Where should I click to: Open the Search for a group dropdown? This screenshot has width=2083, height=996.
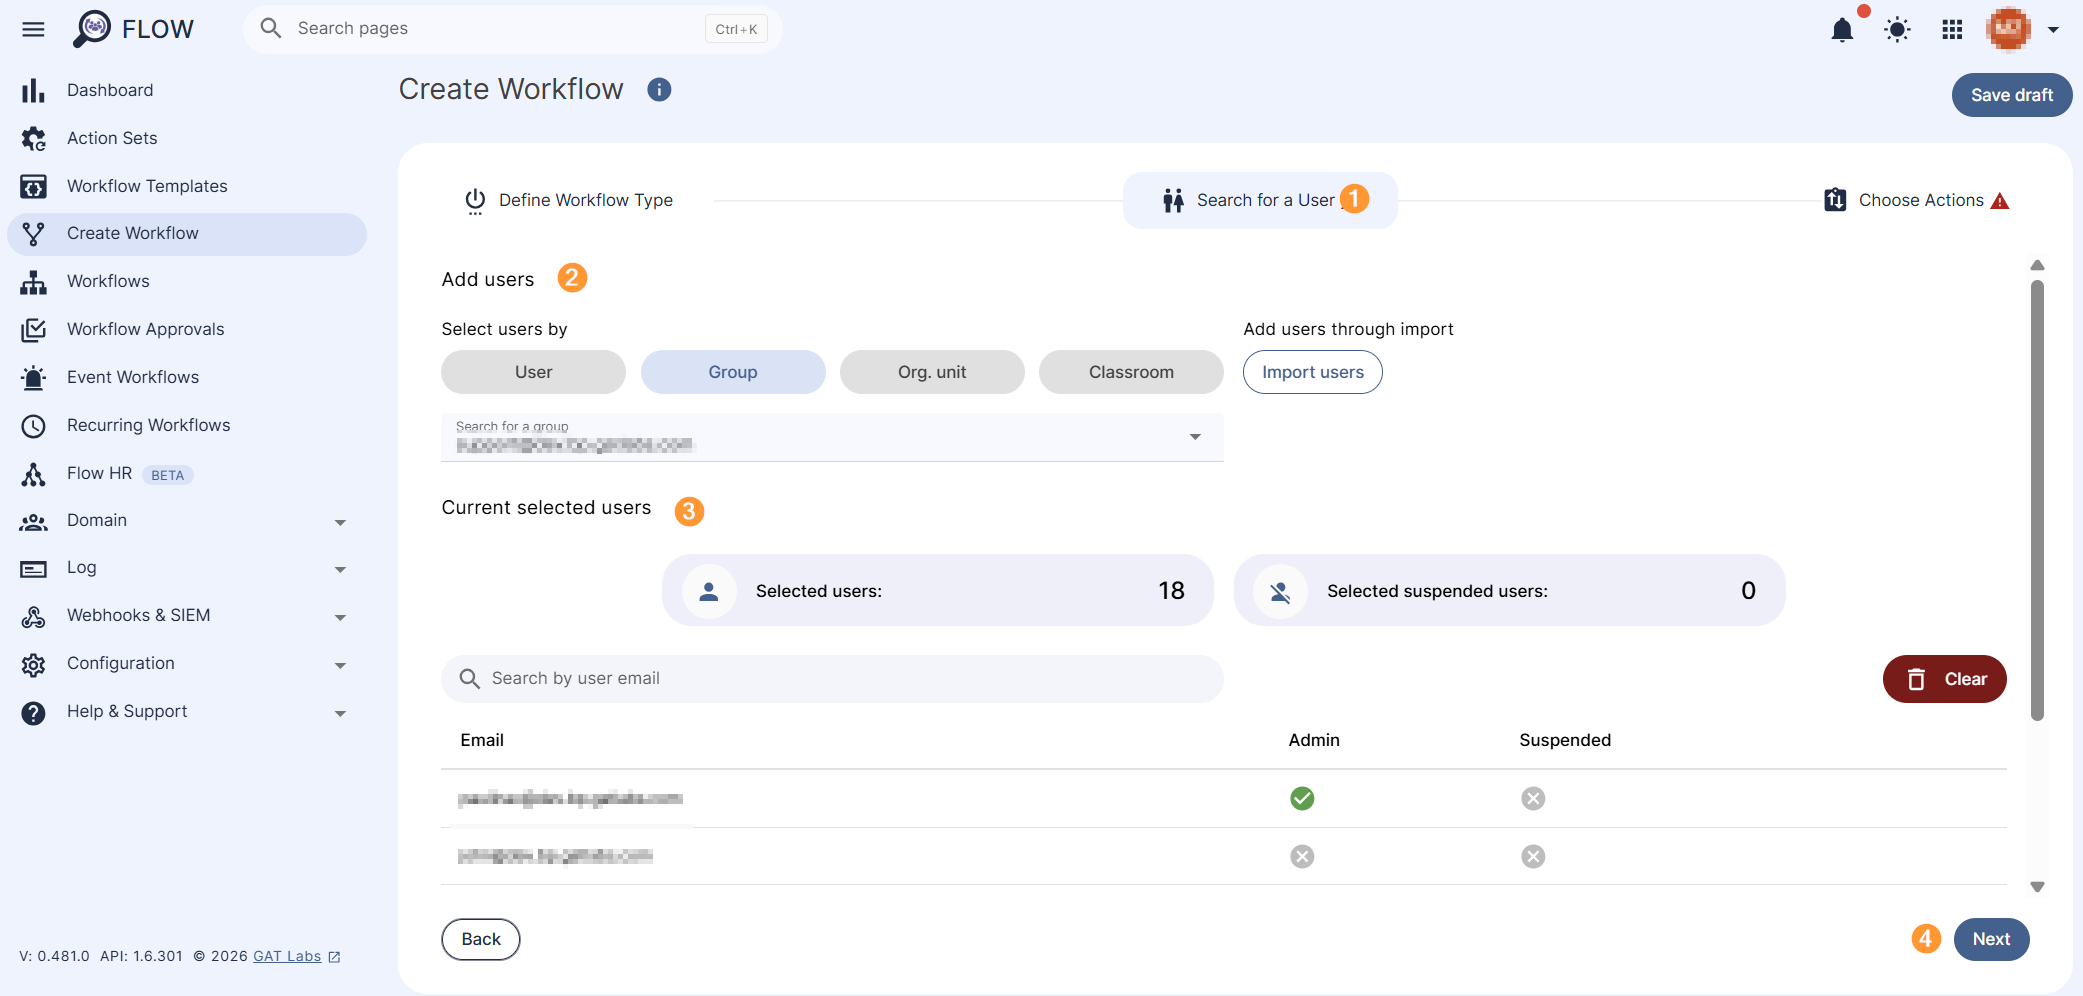[x=832, y=437]
